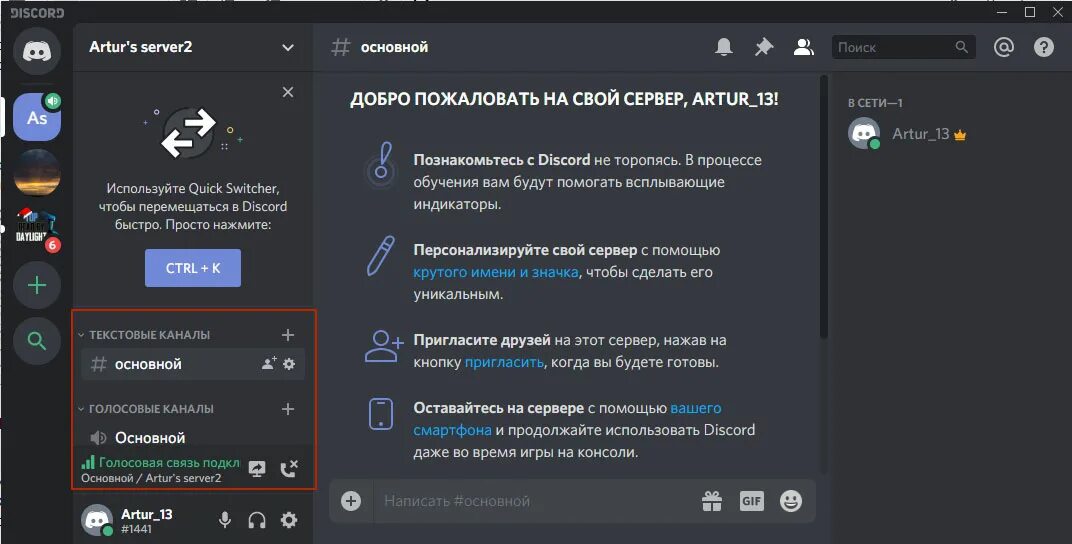This screenshot has width=1072, height=544.
Task: Attach a file with the plus button
Action: [351, 502]
